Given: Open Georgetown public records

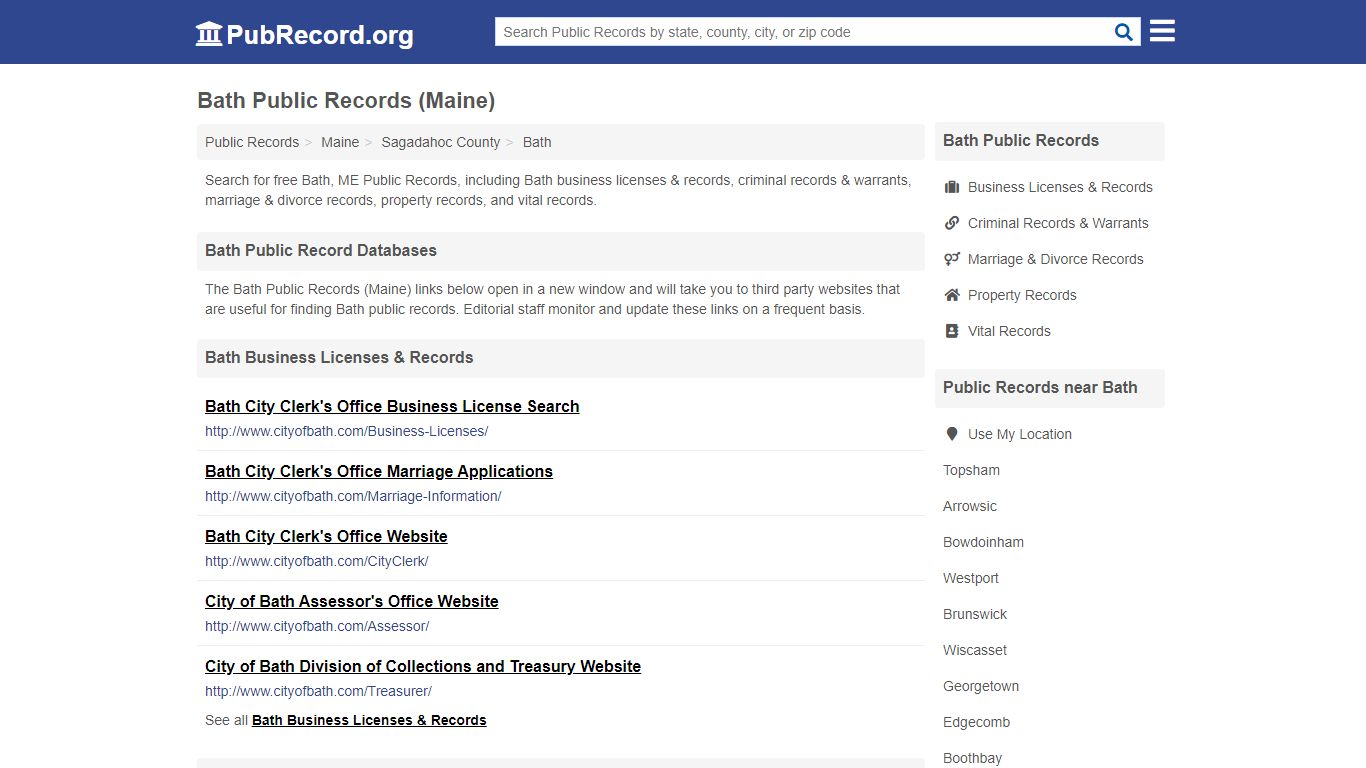Looking at the screenshot, I should (x=981, y=686).
